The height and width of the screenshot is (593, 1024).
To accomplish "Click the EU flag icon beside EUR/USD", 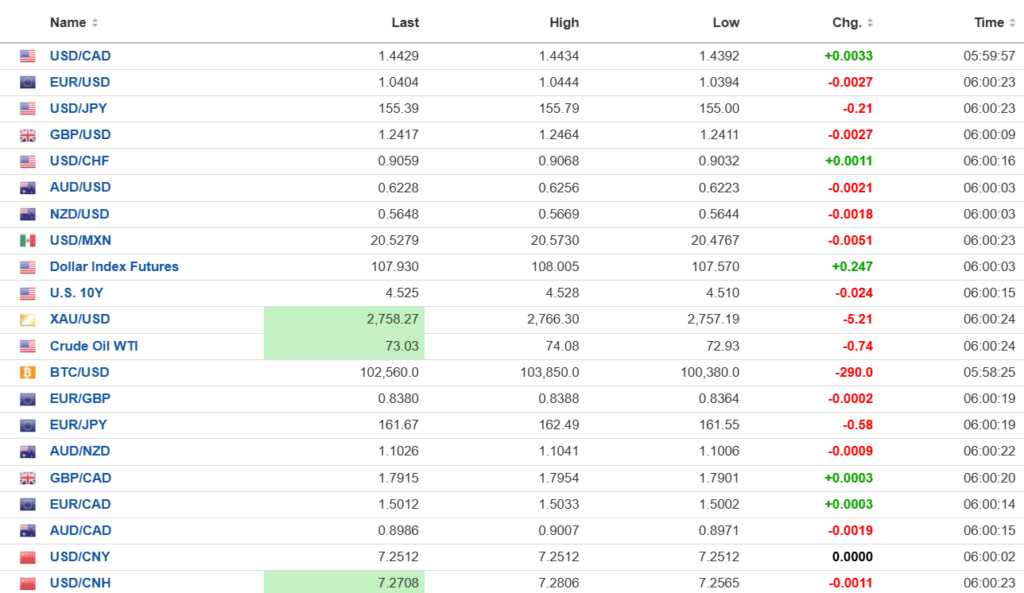I will click(28, 82).
